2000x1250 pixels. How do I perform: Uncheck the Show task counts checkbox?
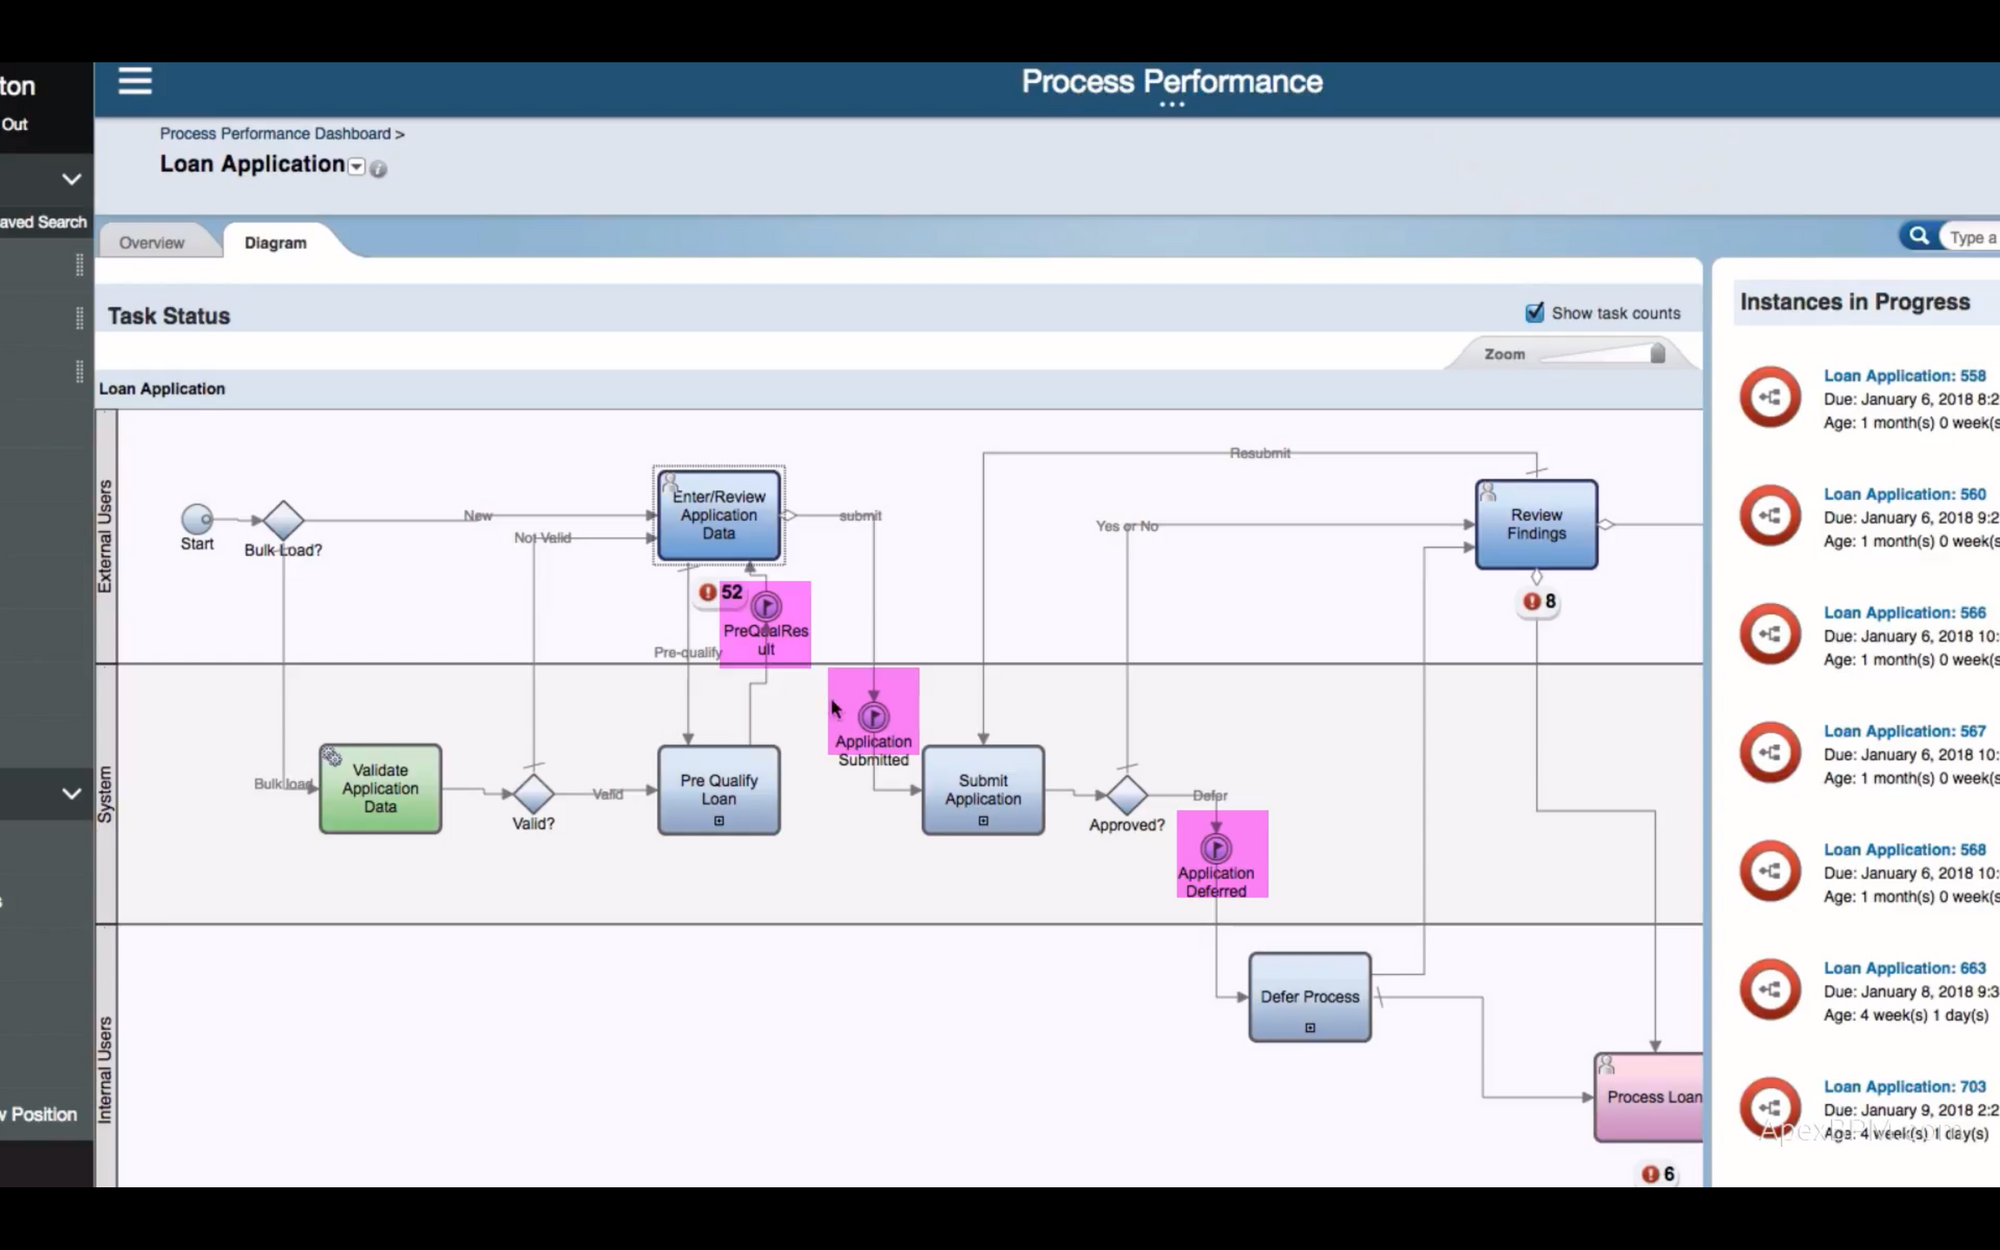(x=1535, y=312)
